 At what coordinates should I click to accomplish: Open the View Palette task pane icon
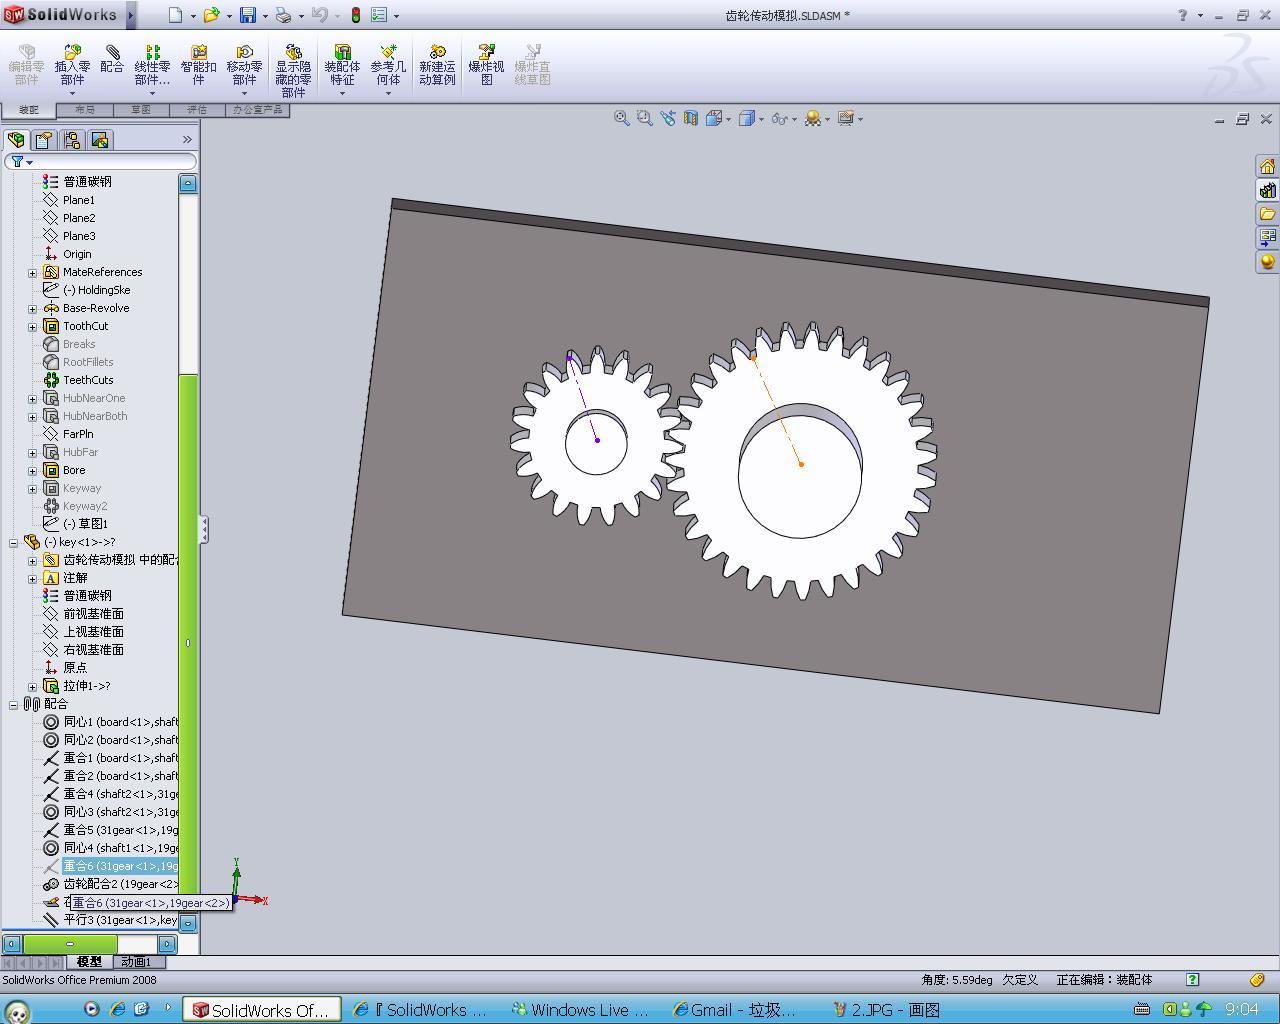pyautogui.click(x=1267, y=238)
